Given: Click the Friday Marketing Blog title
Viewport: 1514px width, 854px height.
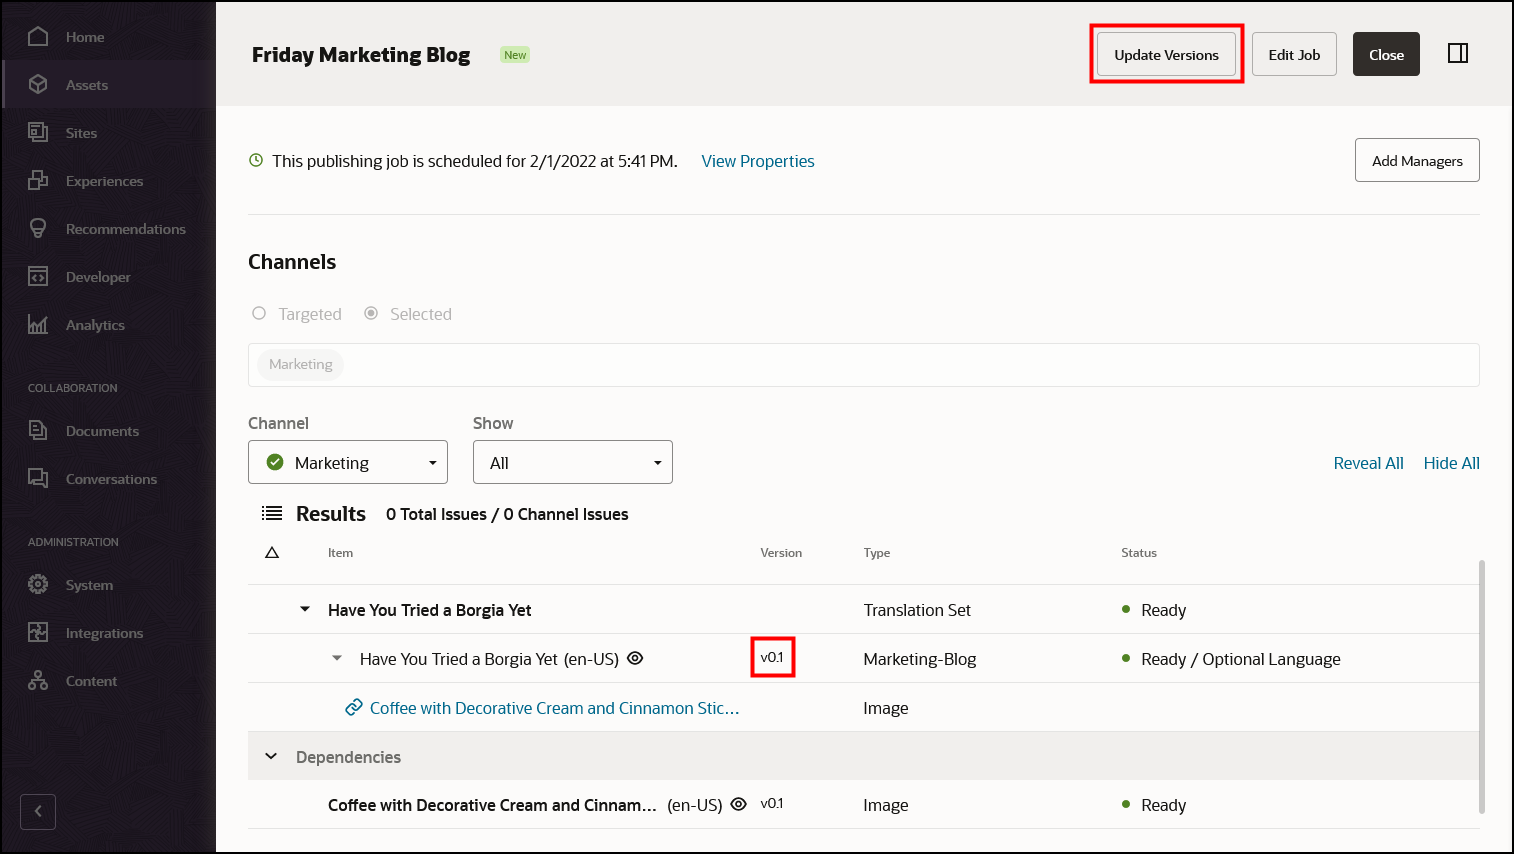Looking at the screenshot, I should tap(361, 55).
